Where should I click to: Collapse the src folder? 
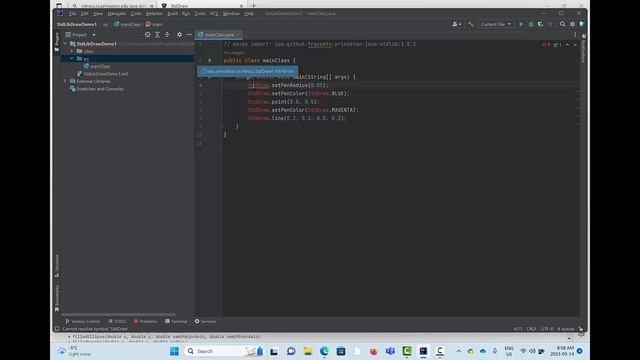(x=72, y=59)
